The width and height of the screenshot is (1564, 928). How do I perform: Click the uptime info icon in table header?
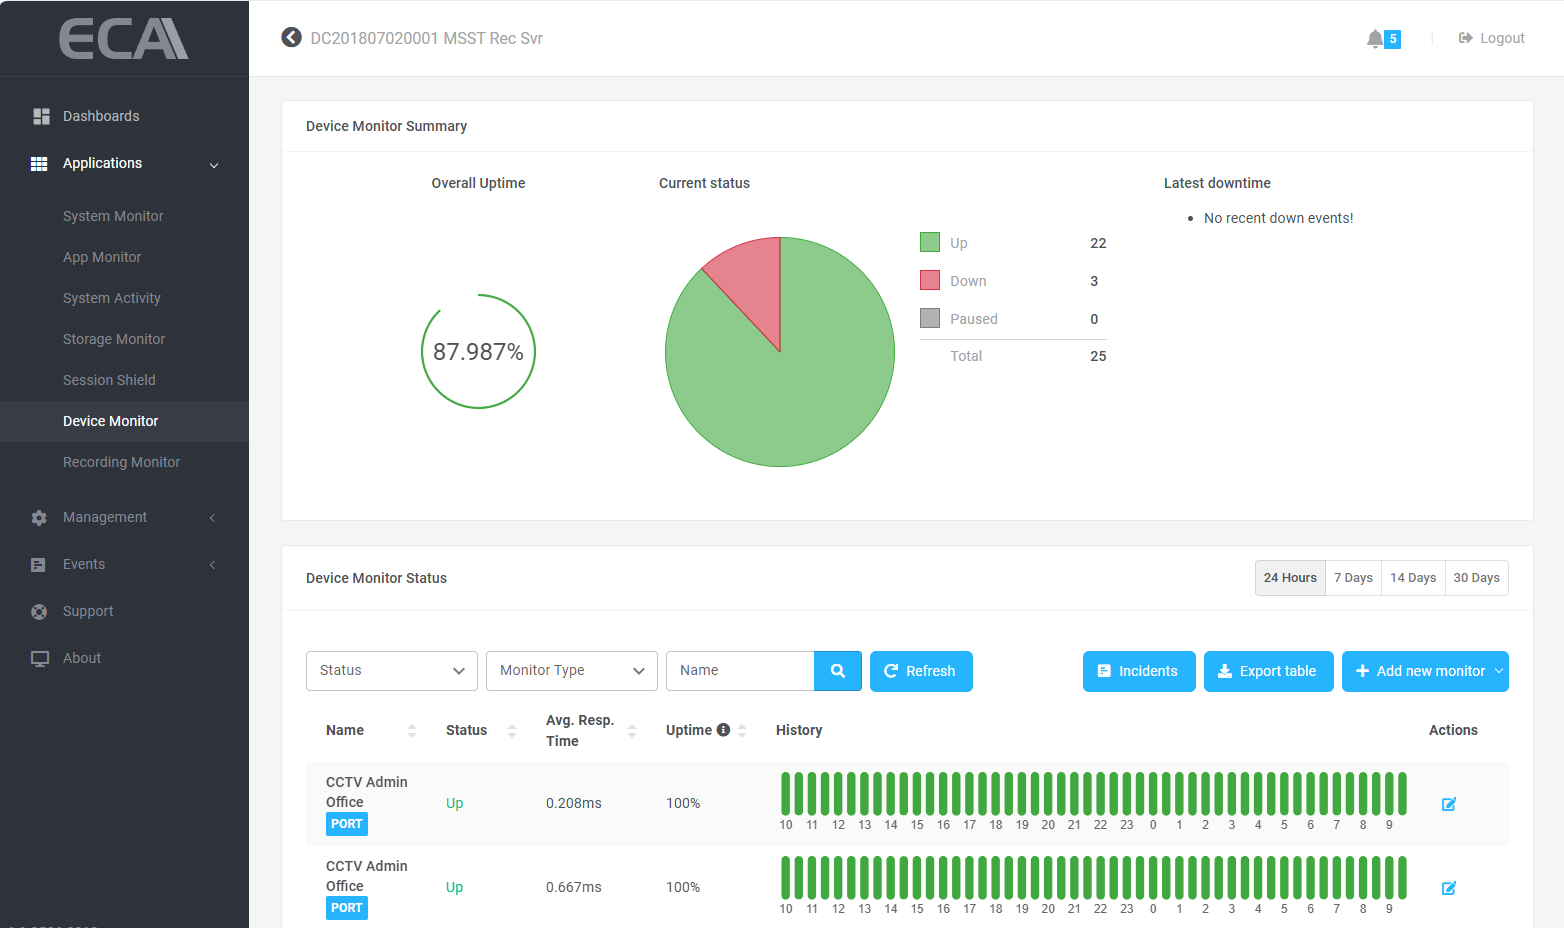[x=723, y=730]
